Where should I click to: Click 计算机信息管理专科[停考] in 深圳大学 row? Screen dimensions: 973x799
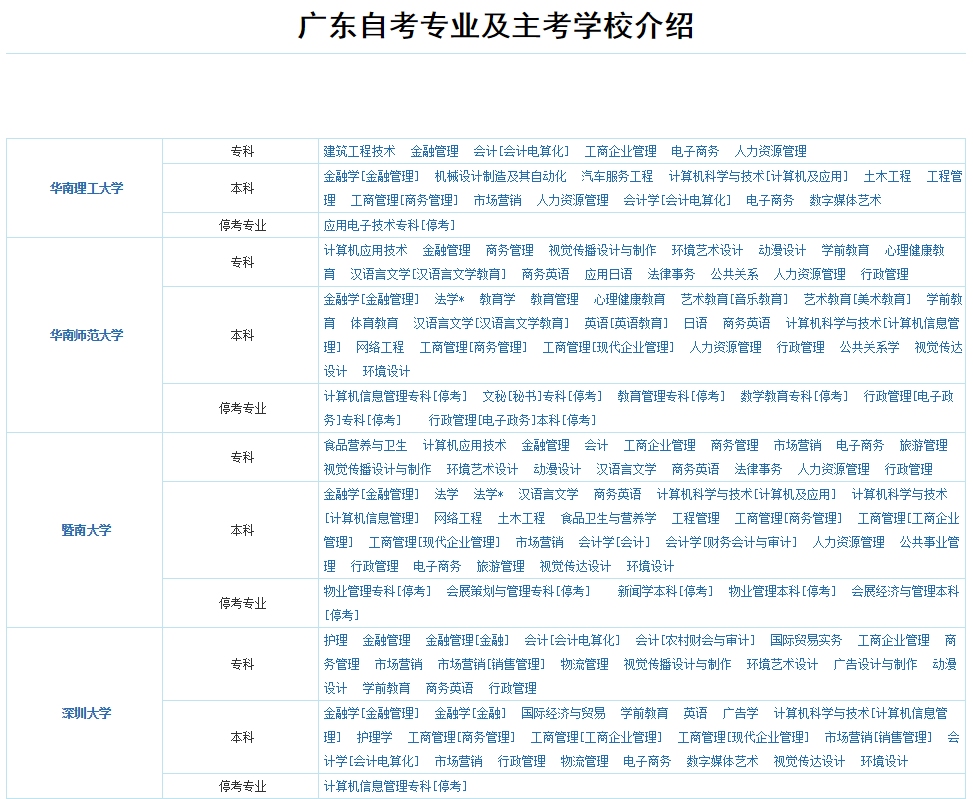click(395, 787)
